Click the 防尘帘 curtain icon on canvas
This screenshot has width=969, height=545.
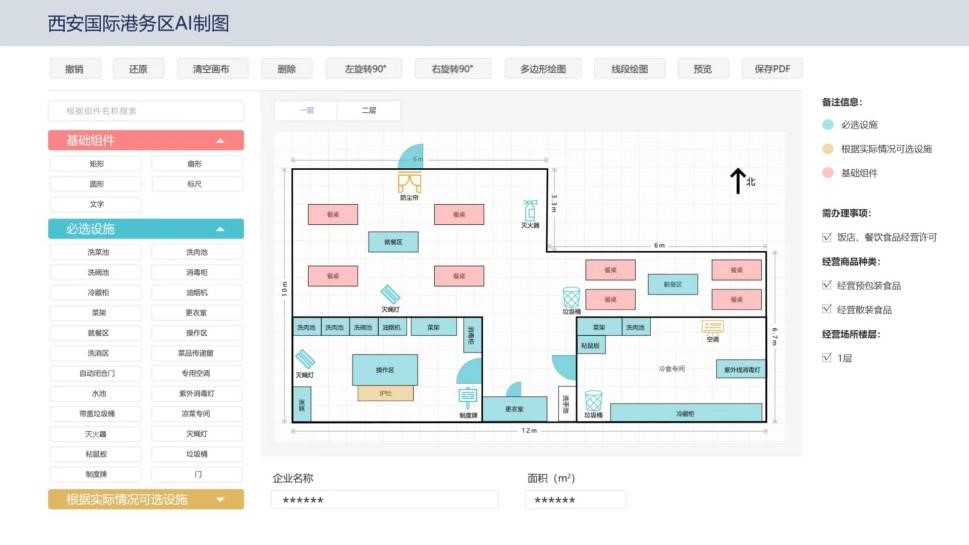pos(409,182)
